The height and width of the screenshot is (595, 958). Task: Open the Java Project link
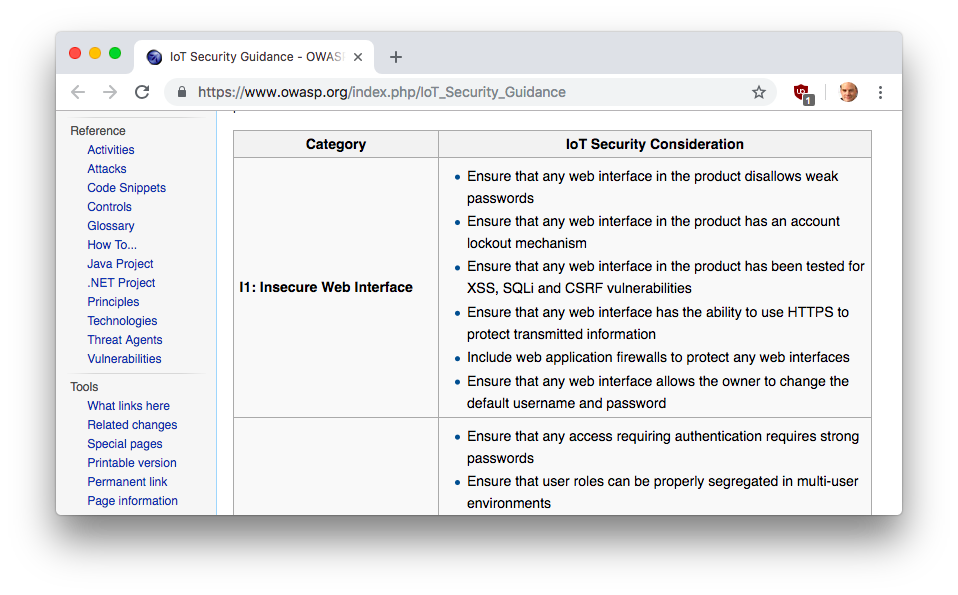pos(120,263)
